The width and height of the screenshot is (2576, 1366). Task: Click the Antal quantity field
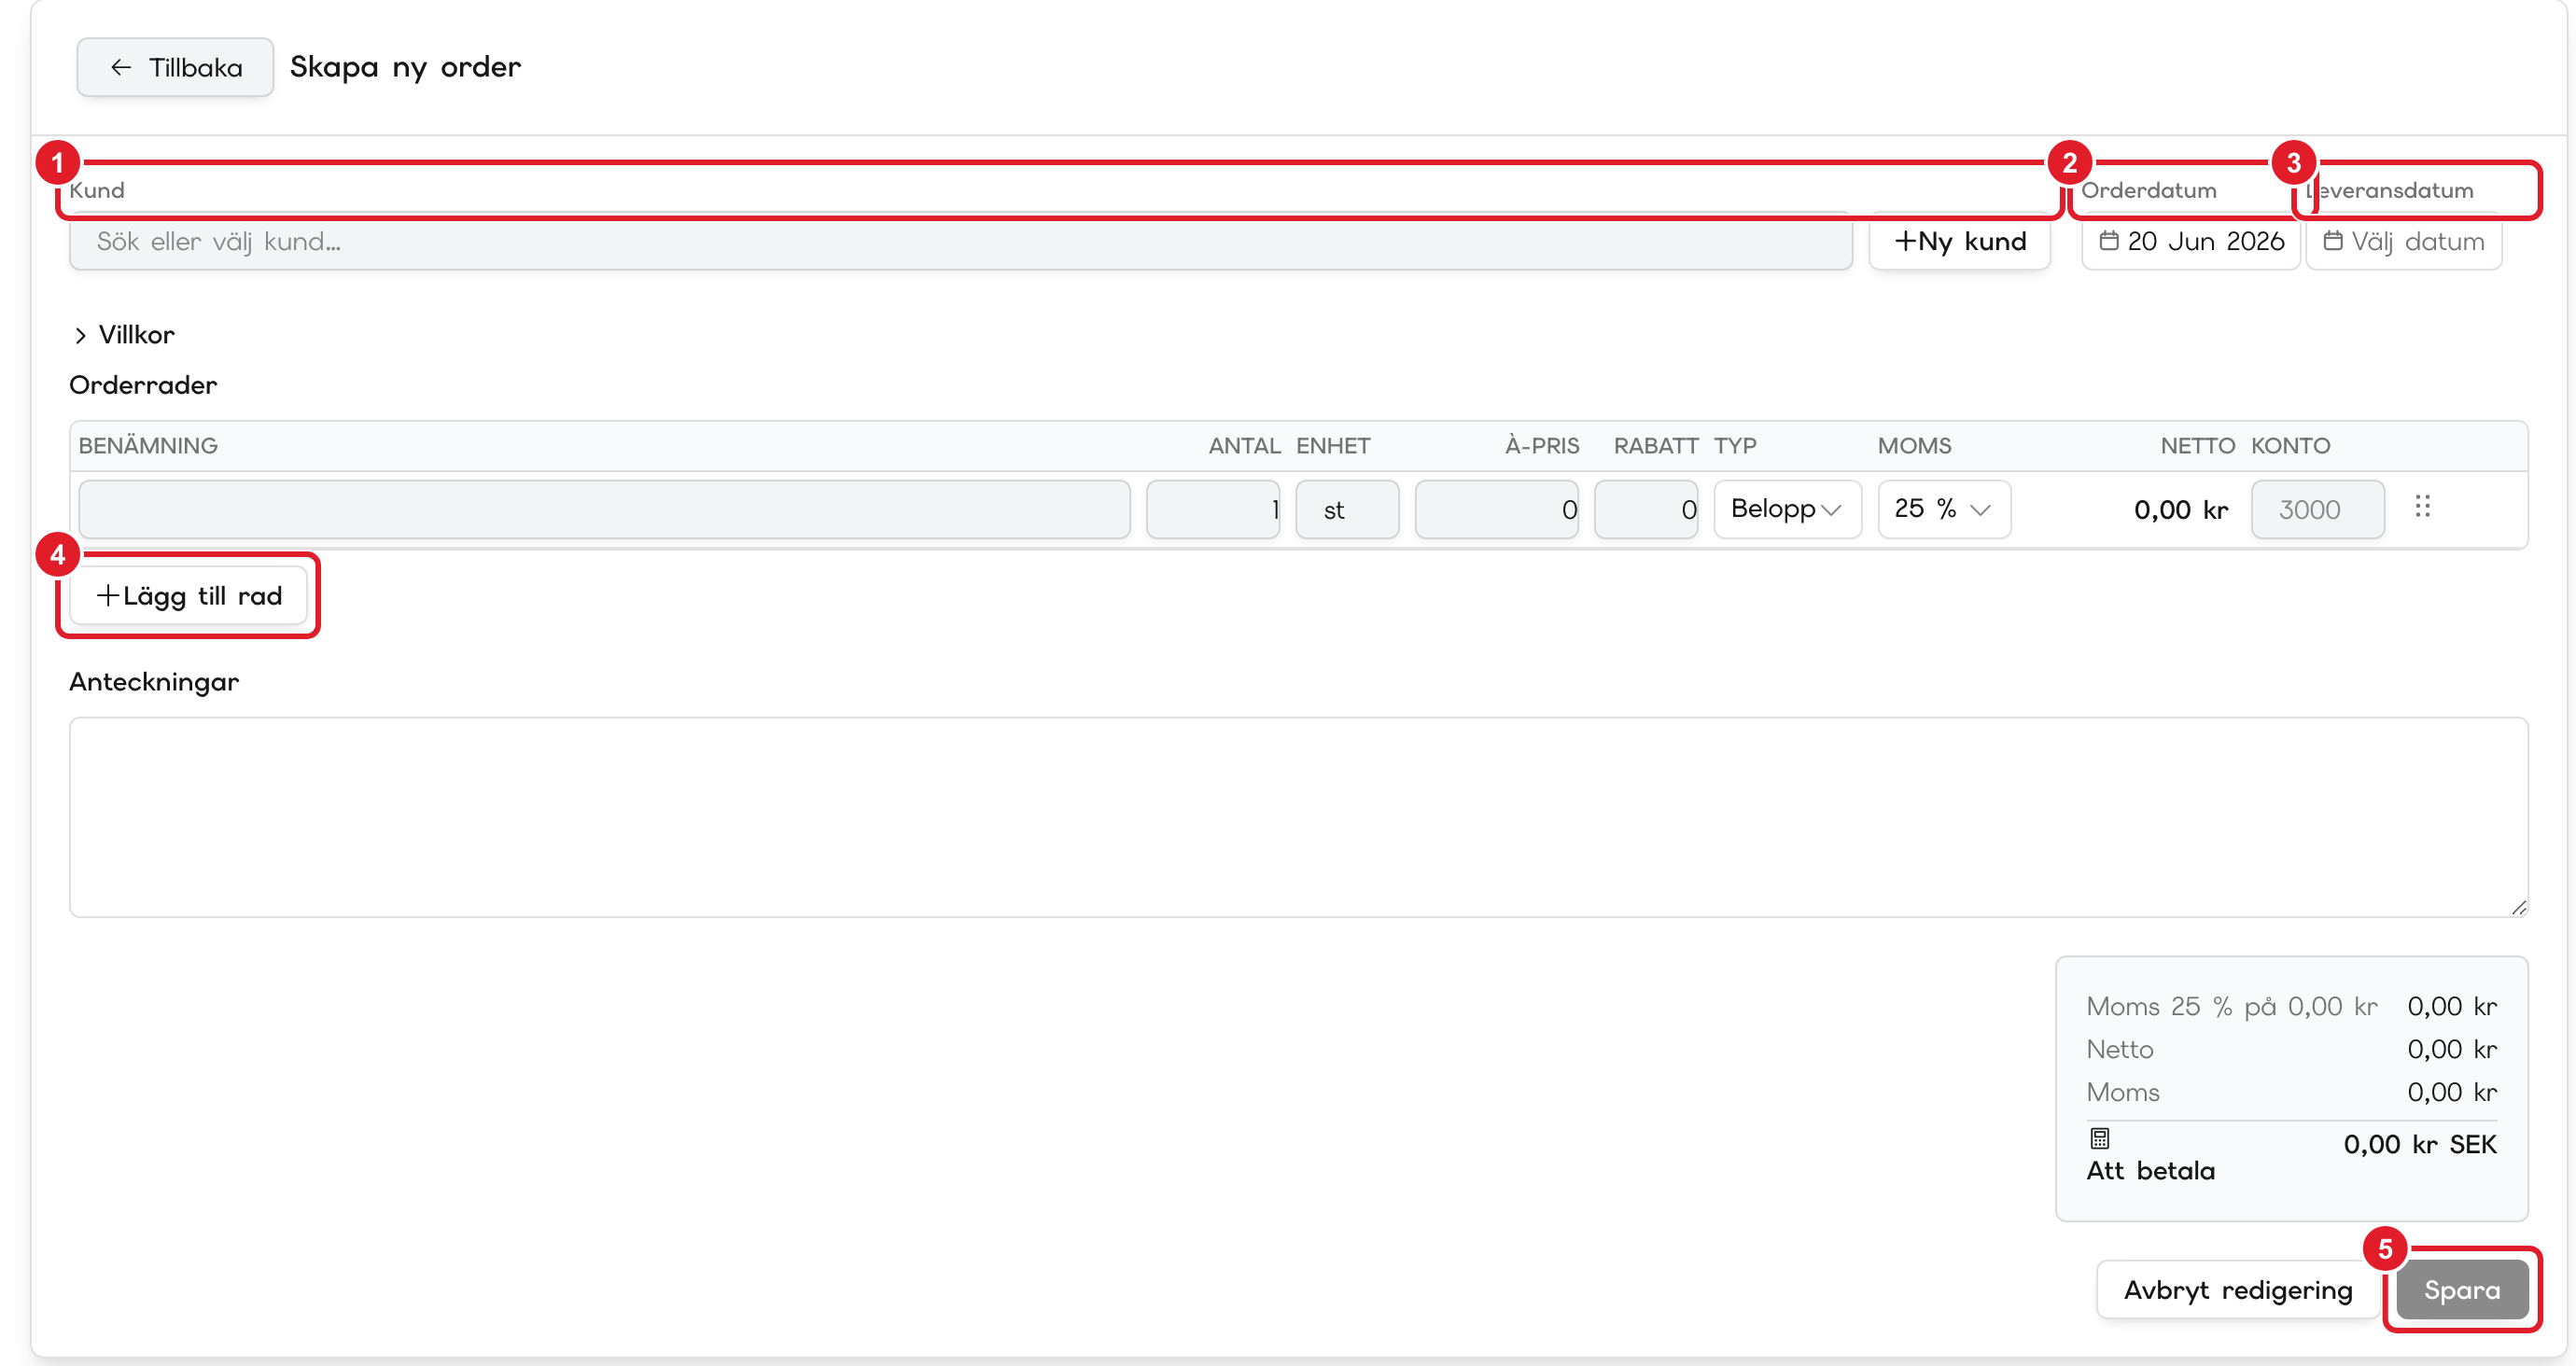tap(1212, 509)
